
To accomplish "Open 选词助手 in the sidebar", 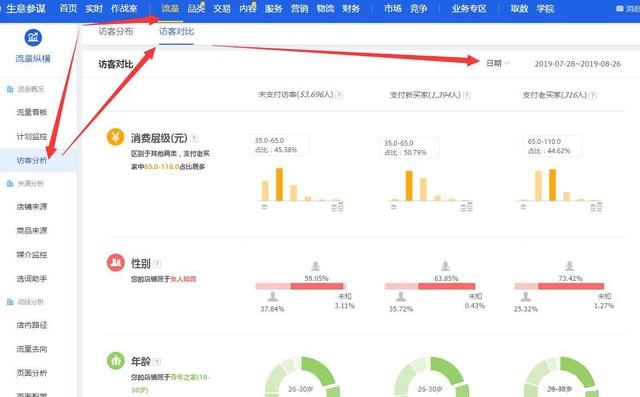I will pos(32,279).
